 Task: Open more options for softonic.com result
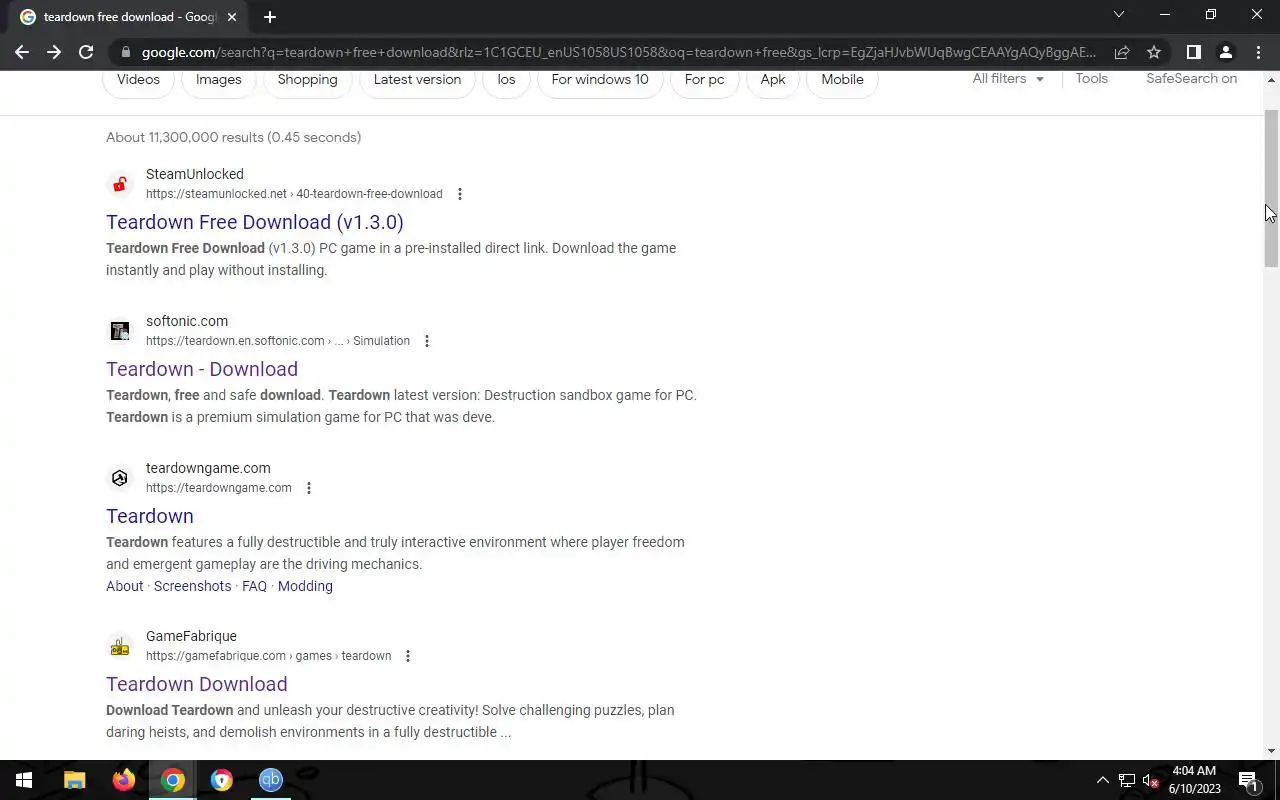click(x=427, y=341)
